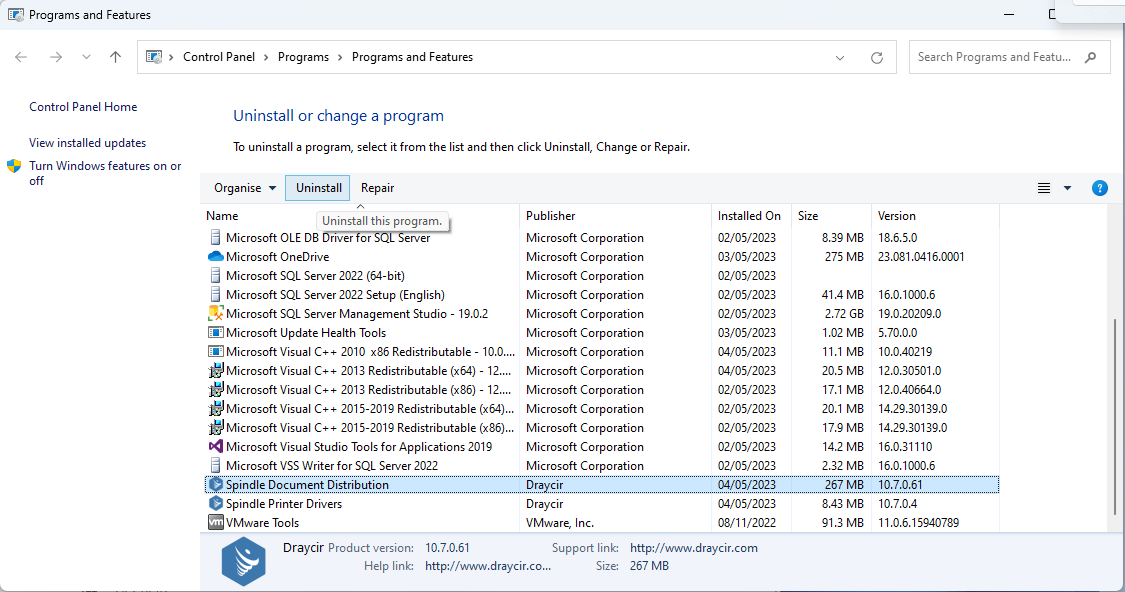Minimize the Programs and Features window
Image resolution: width=1125 pixels, height=592 pixels.
coord(1009,14)
